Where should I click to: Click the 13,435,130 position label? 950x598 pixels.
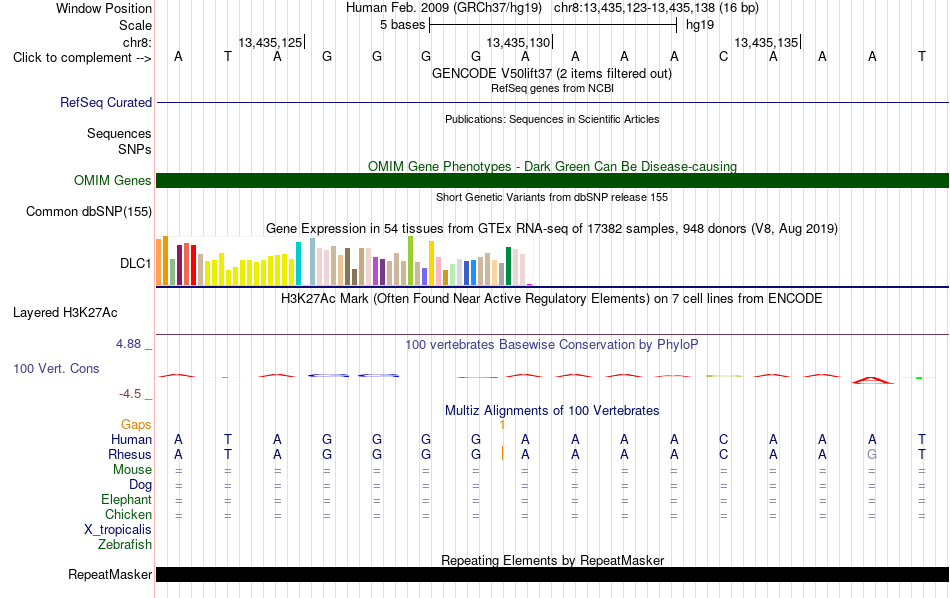tap(518, 42)
